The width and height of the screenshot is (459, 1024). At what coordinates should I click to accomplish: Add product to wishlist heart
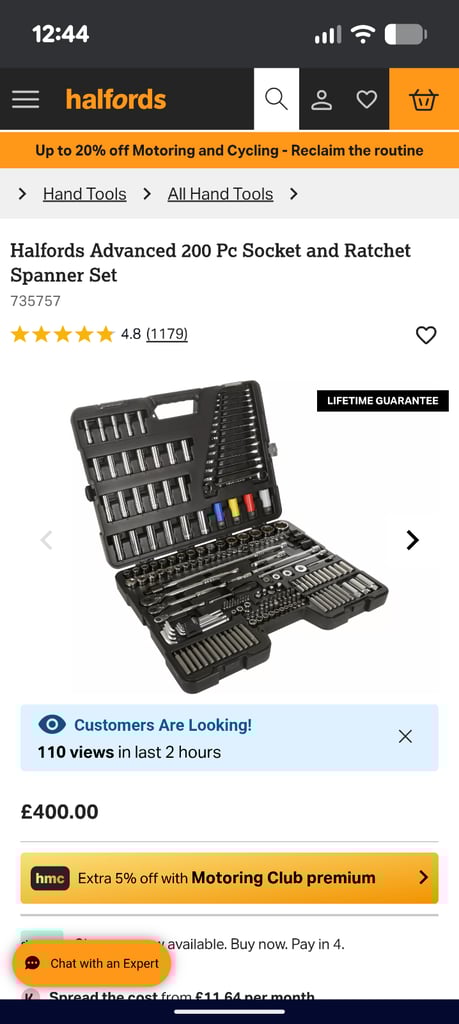[x=426, y=335]
